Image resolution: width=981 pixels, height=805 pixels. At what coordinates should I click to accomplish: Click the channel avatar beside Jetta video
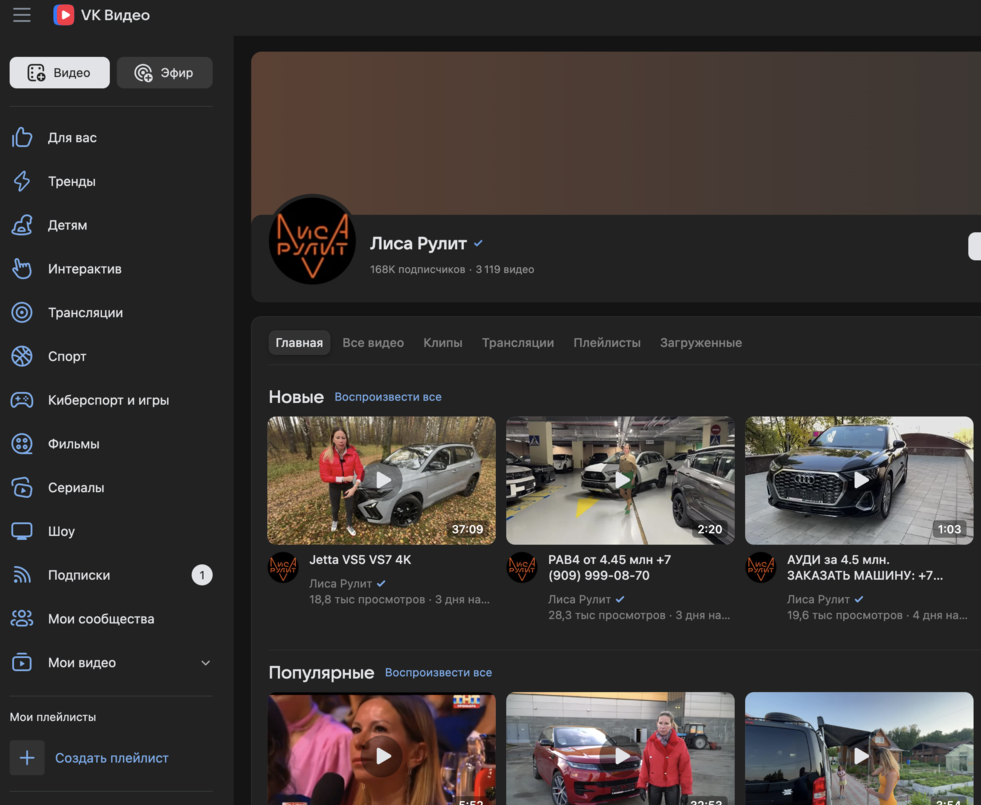[x=283, y=567]
